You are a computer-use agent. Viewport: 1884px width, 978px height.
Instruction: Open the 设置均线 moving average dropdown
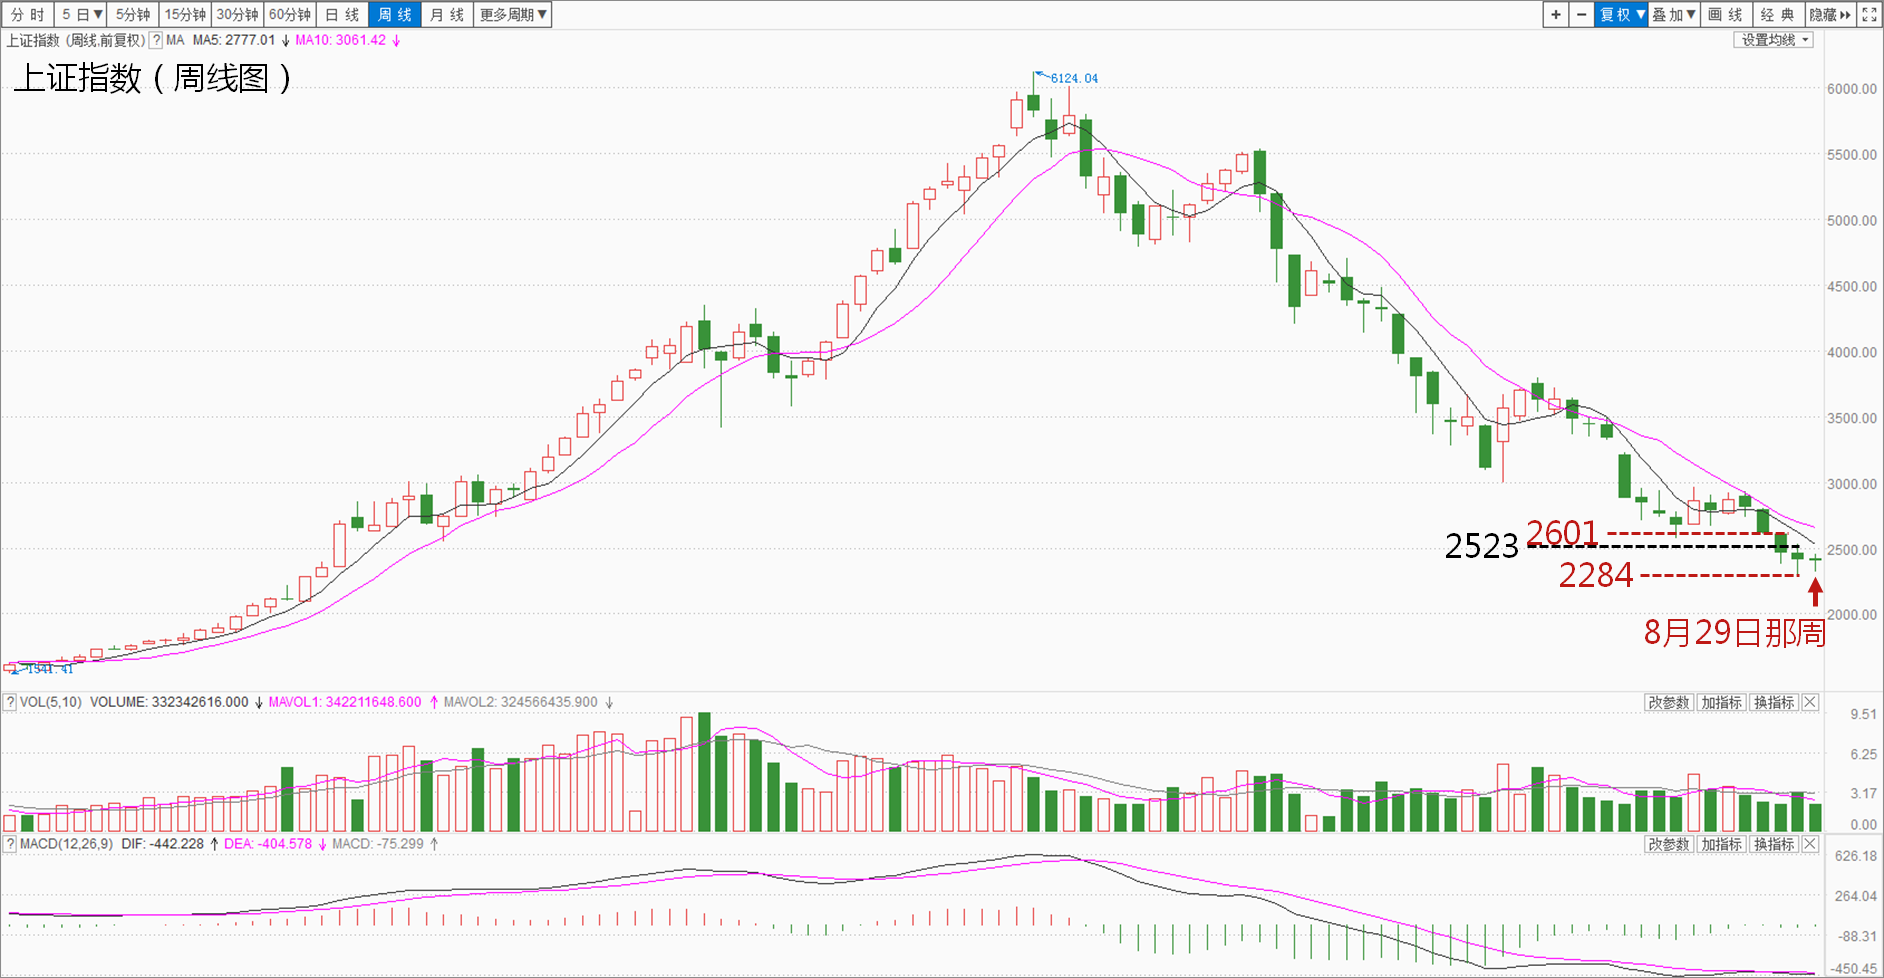click(x=1775, y=40)
